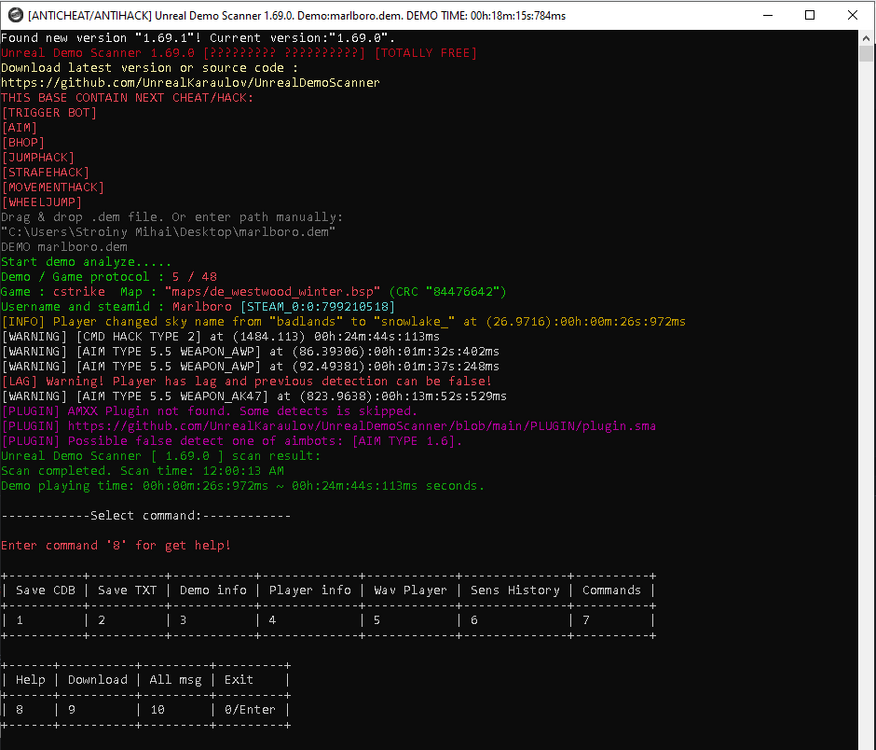The height and width of the screenshot is (750, 876).
Task: Click the Help cell in lower table
Action: click(30, 680)
